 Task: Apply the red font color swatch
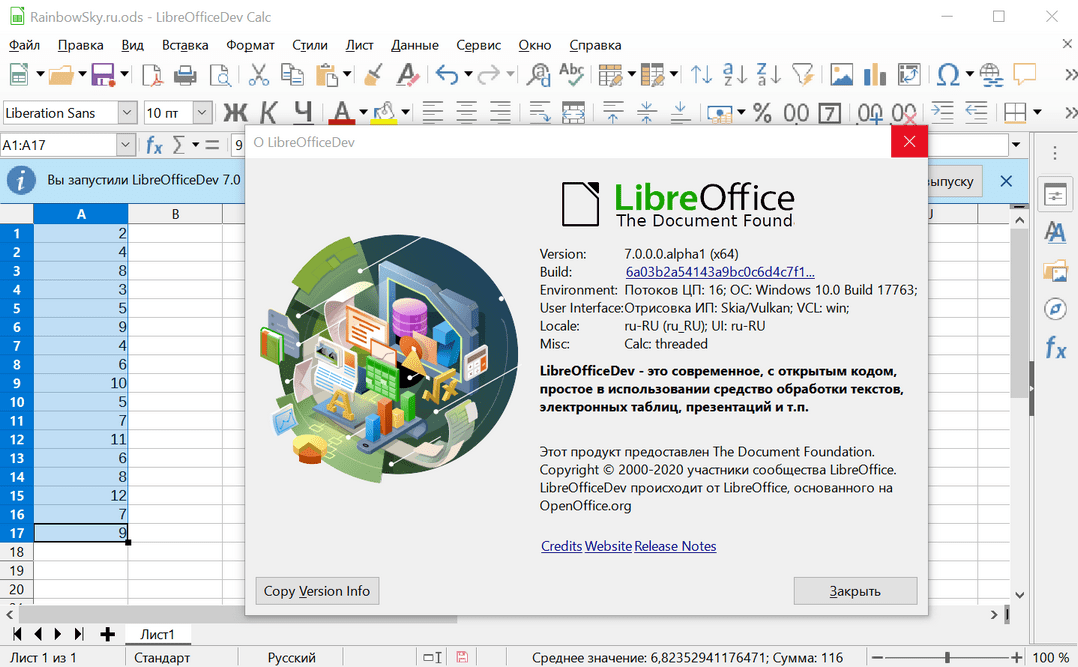(342, 113)
